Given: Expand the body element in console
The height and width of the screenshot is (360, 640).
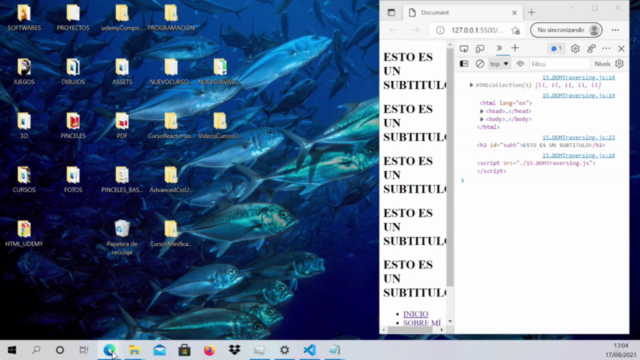Looking at the screenshot, I should [482, 119].
